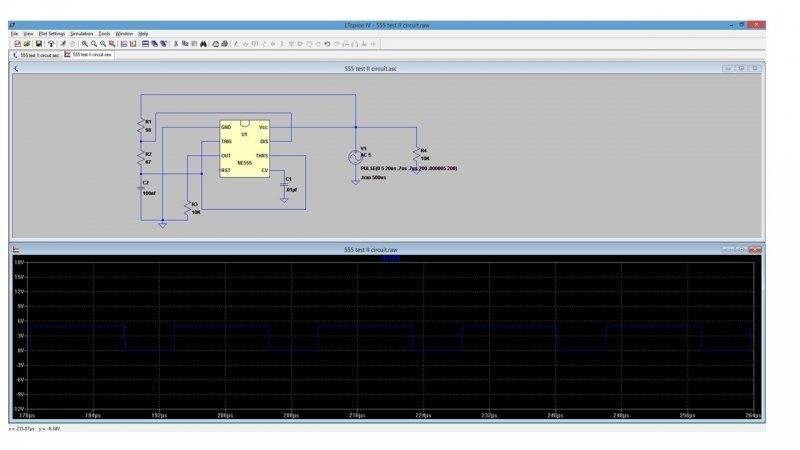The image size is (800, 450).
Task: Click the Cascade Windows icon
Action: coord(155,44)
